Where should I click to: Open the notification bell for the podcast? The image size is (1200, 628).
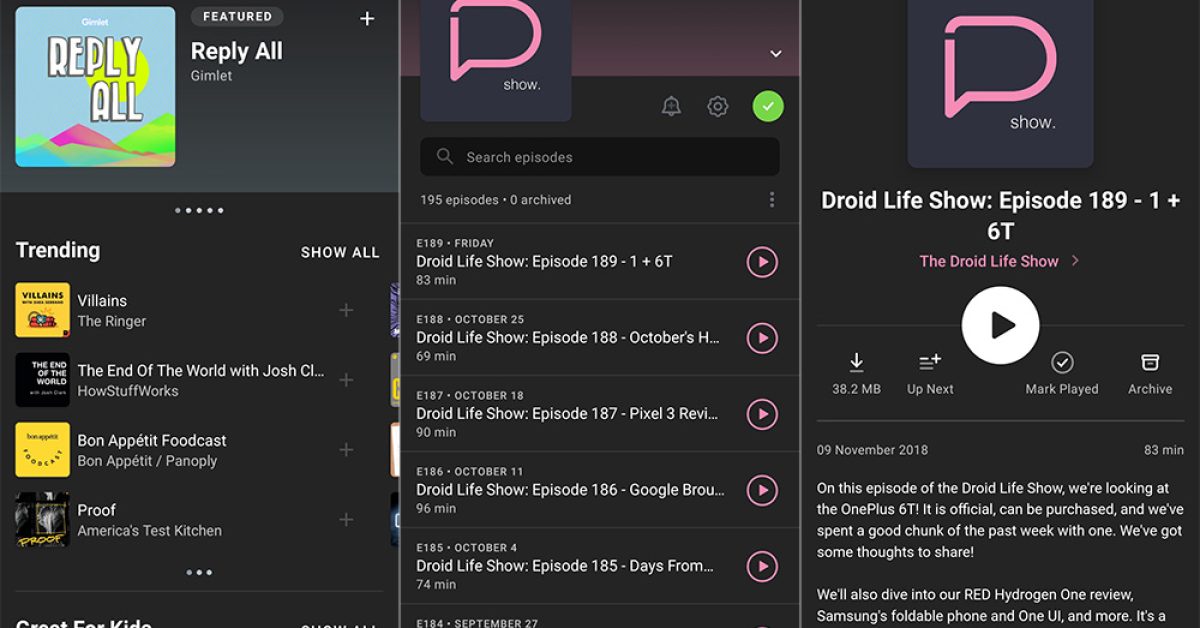tap(671, 106)
